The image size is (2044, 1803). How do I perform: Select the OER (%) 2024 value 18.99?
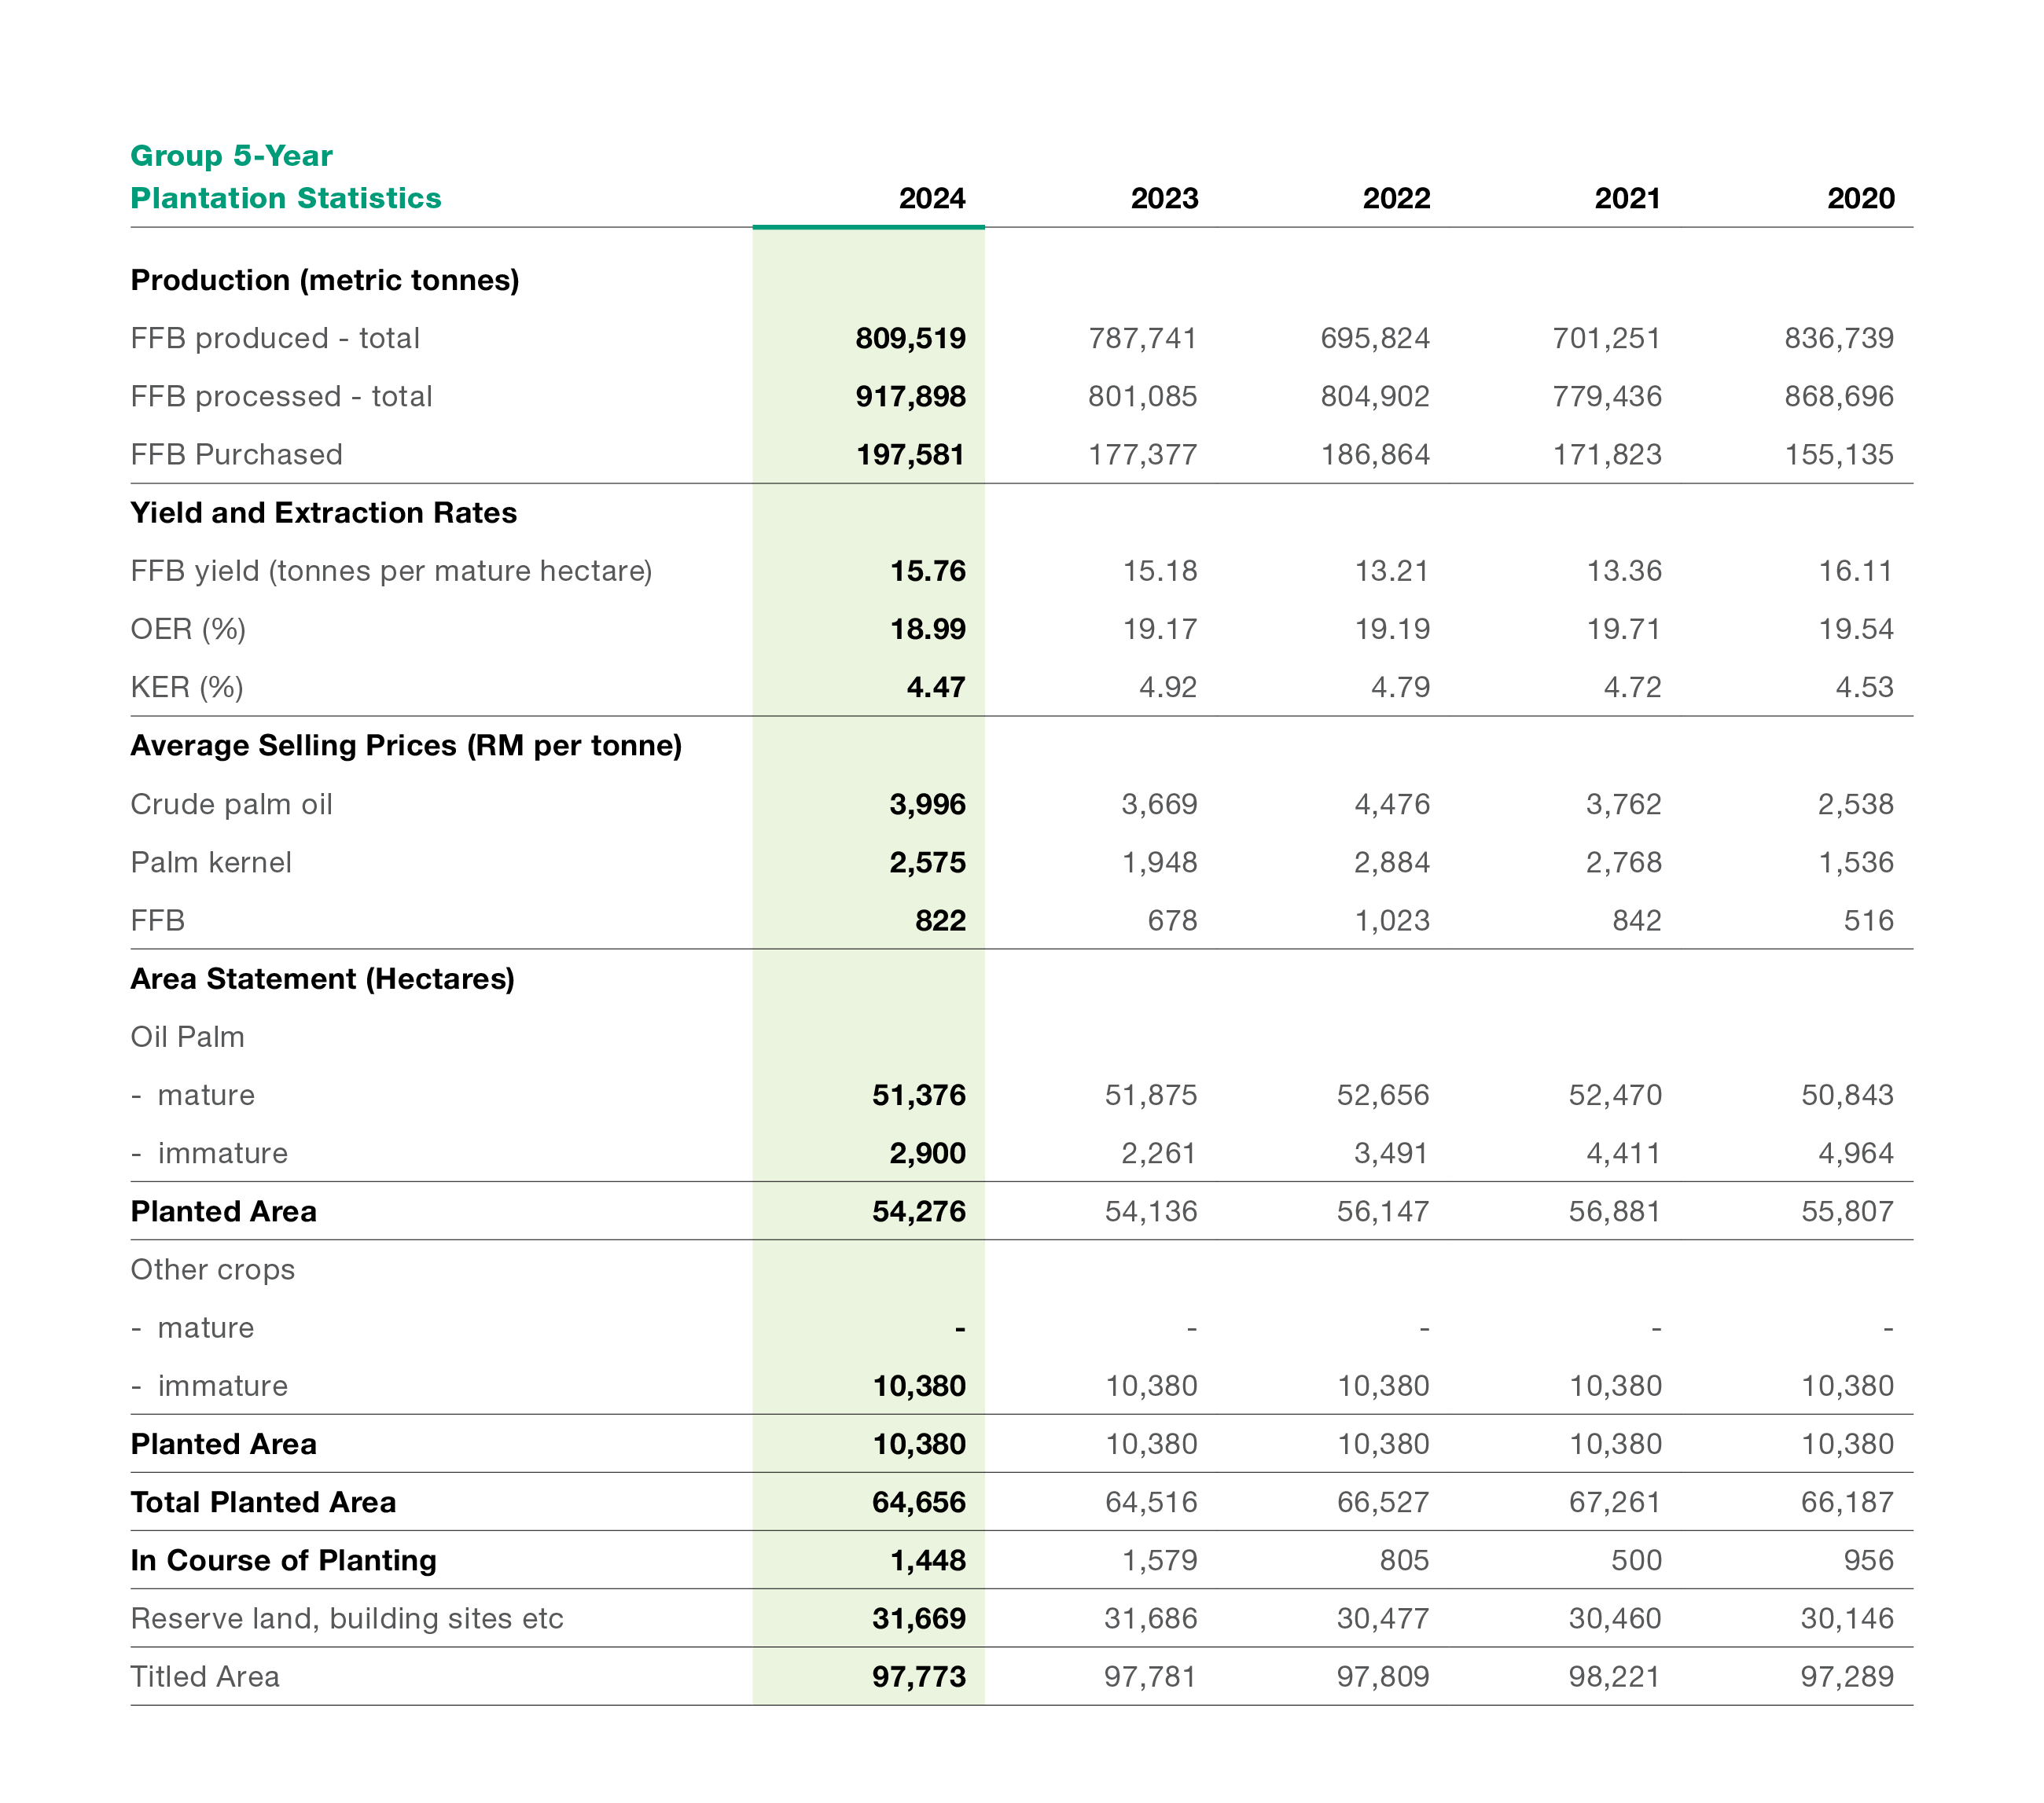point(928,629)
